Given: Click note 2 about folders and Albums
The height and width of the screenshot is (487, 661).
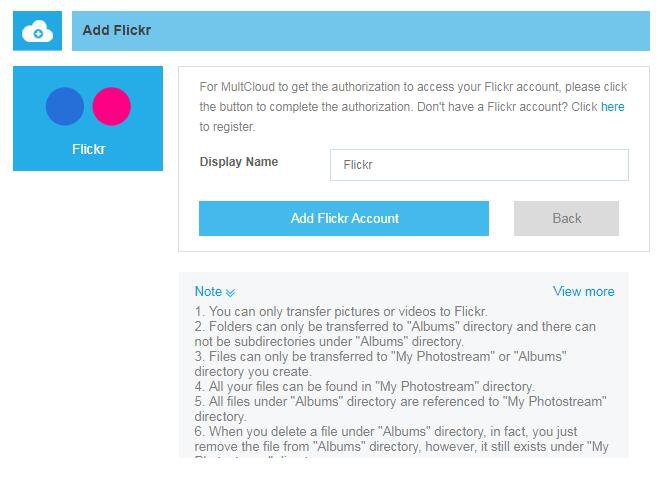Looking at the screenshot, I should 394,334.
